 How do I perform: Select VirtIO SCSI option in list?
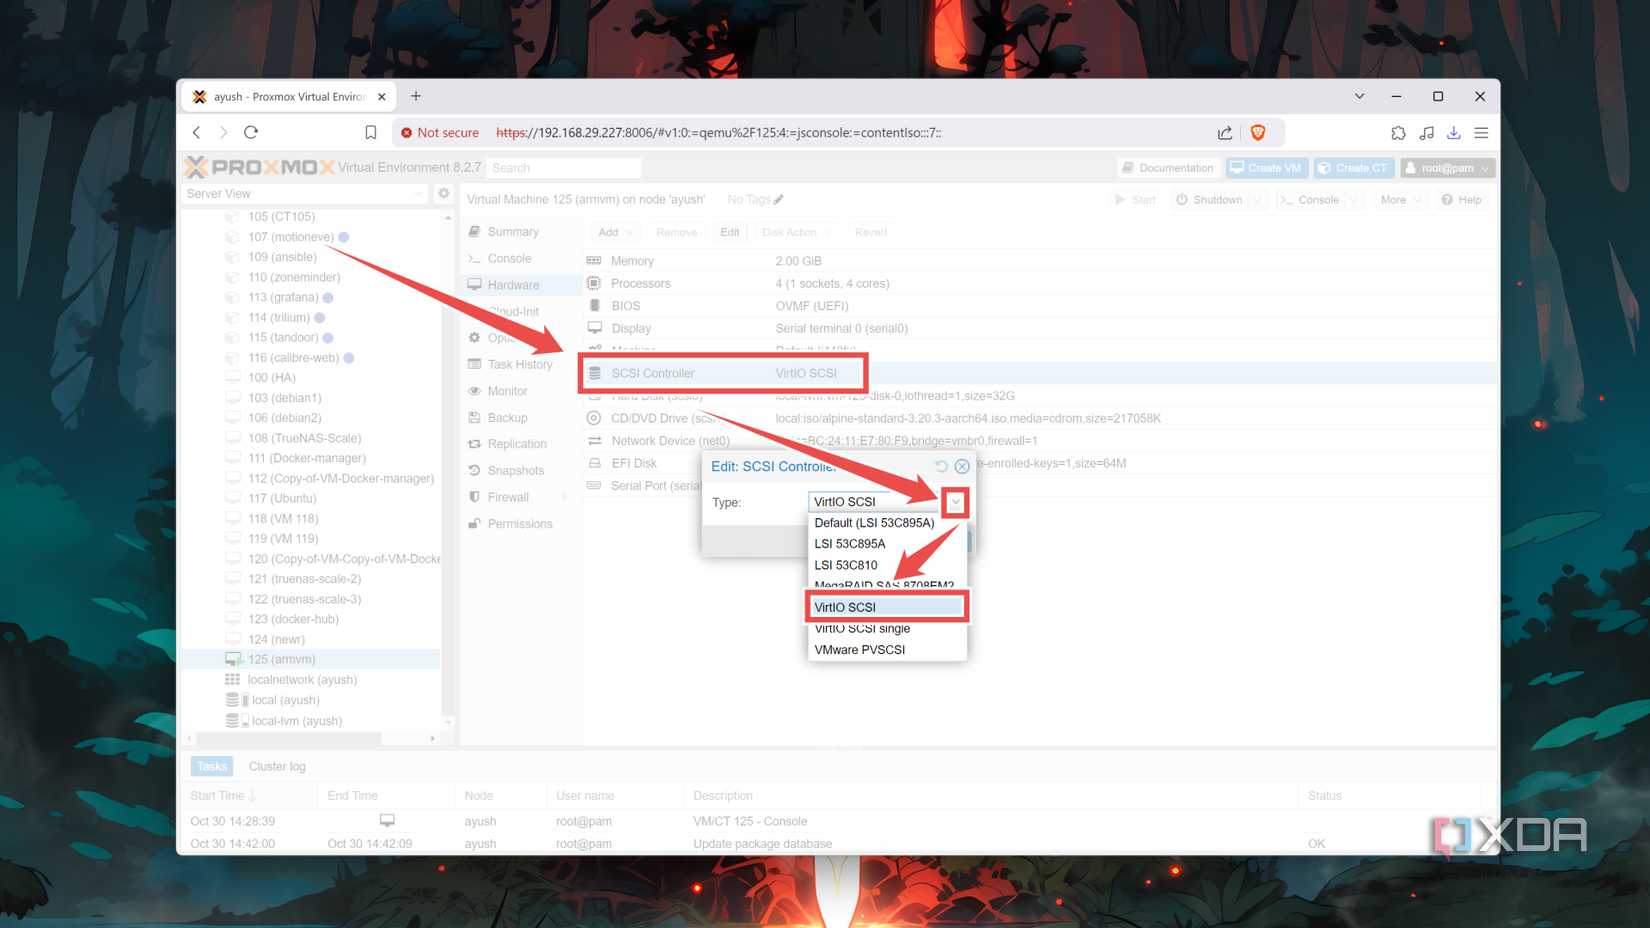pyautogui.click(x=887, y=607)
